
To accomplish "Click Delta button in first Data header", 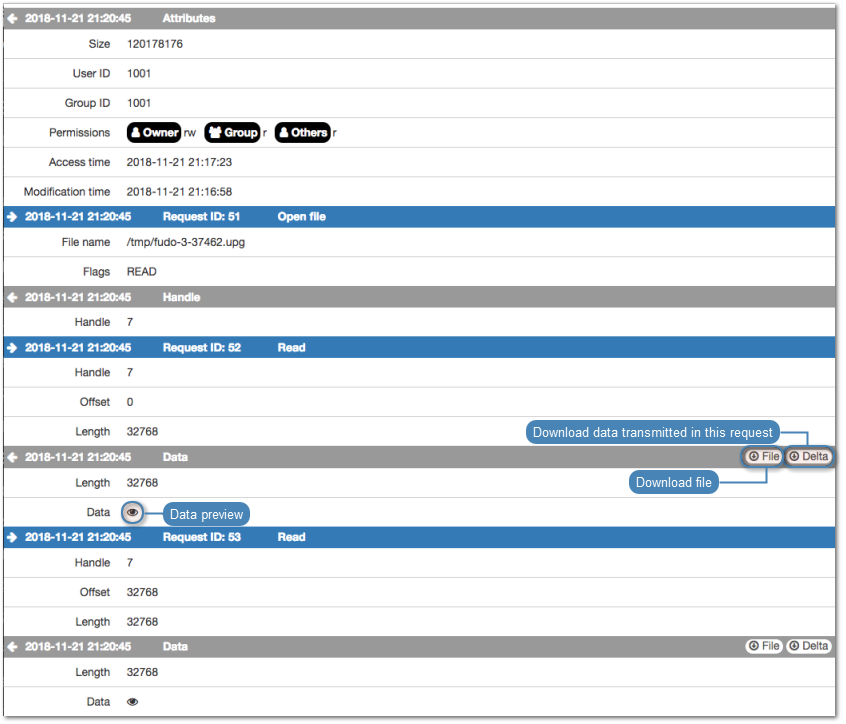I will tap(808, 456).
